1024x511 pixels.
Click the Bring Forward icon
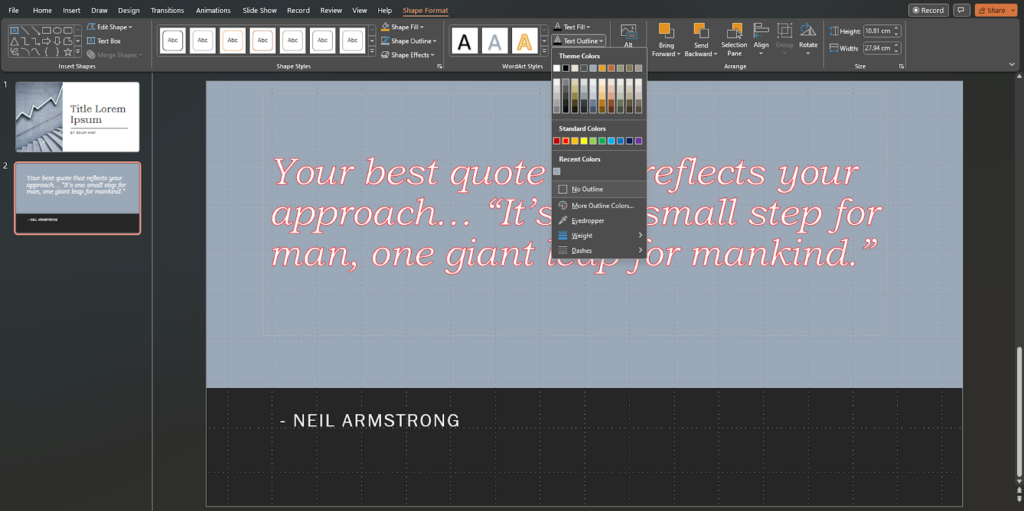tap(665, 32)
